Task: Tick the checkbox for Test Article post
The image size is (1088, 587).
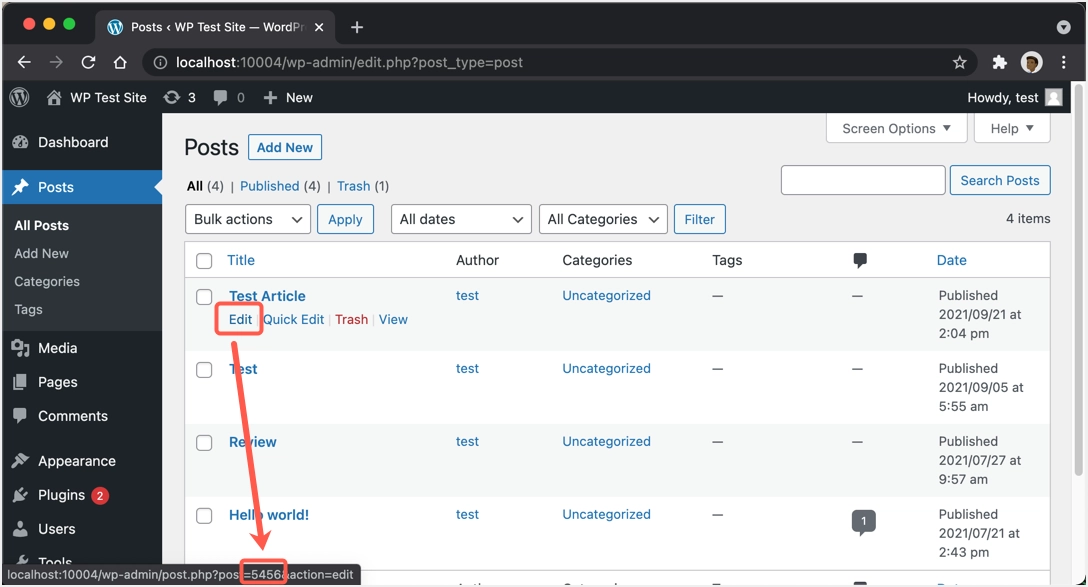Action: (204, 297)
